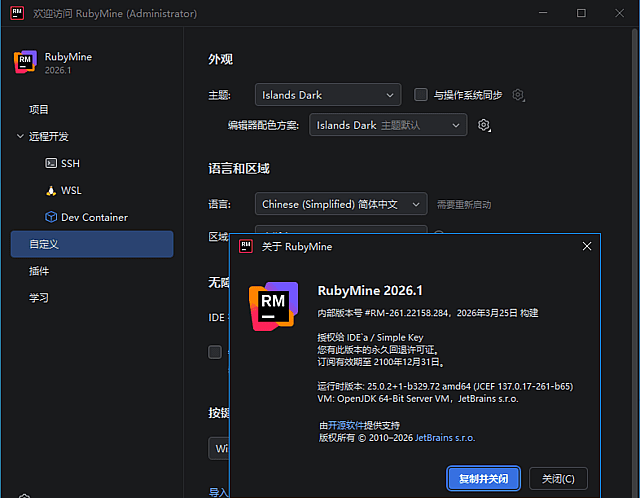The image size is (640, 498).
Task: Open the WSL remote development entry
Action: click(71, 190)
